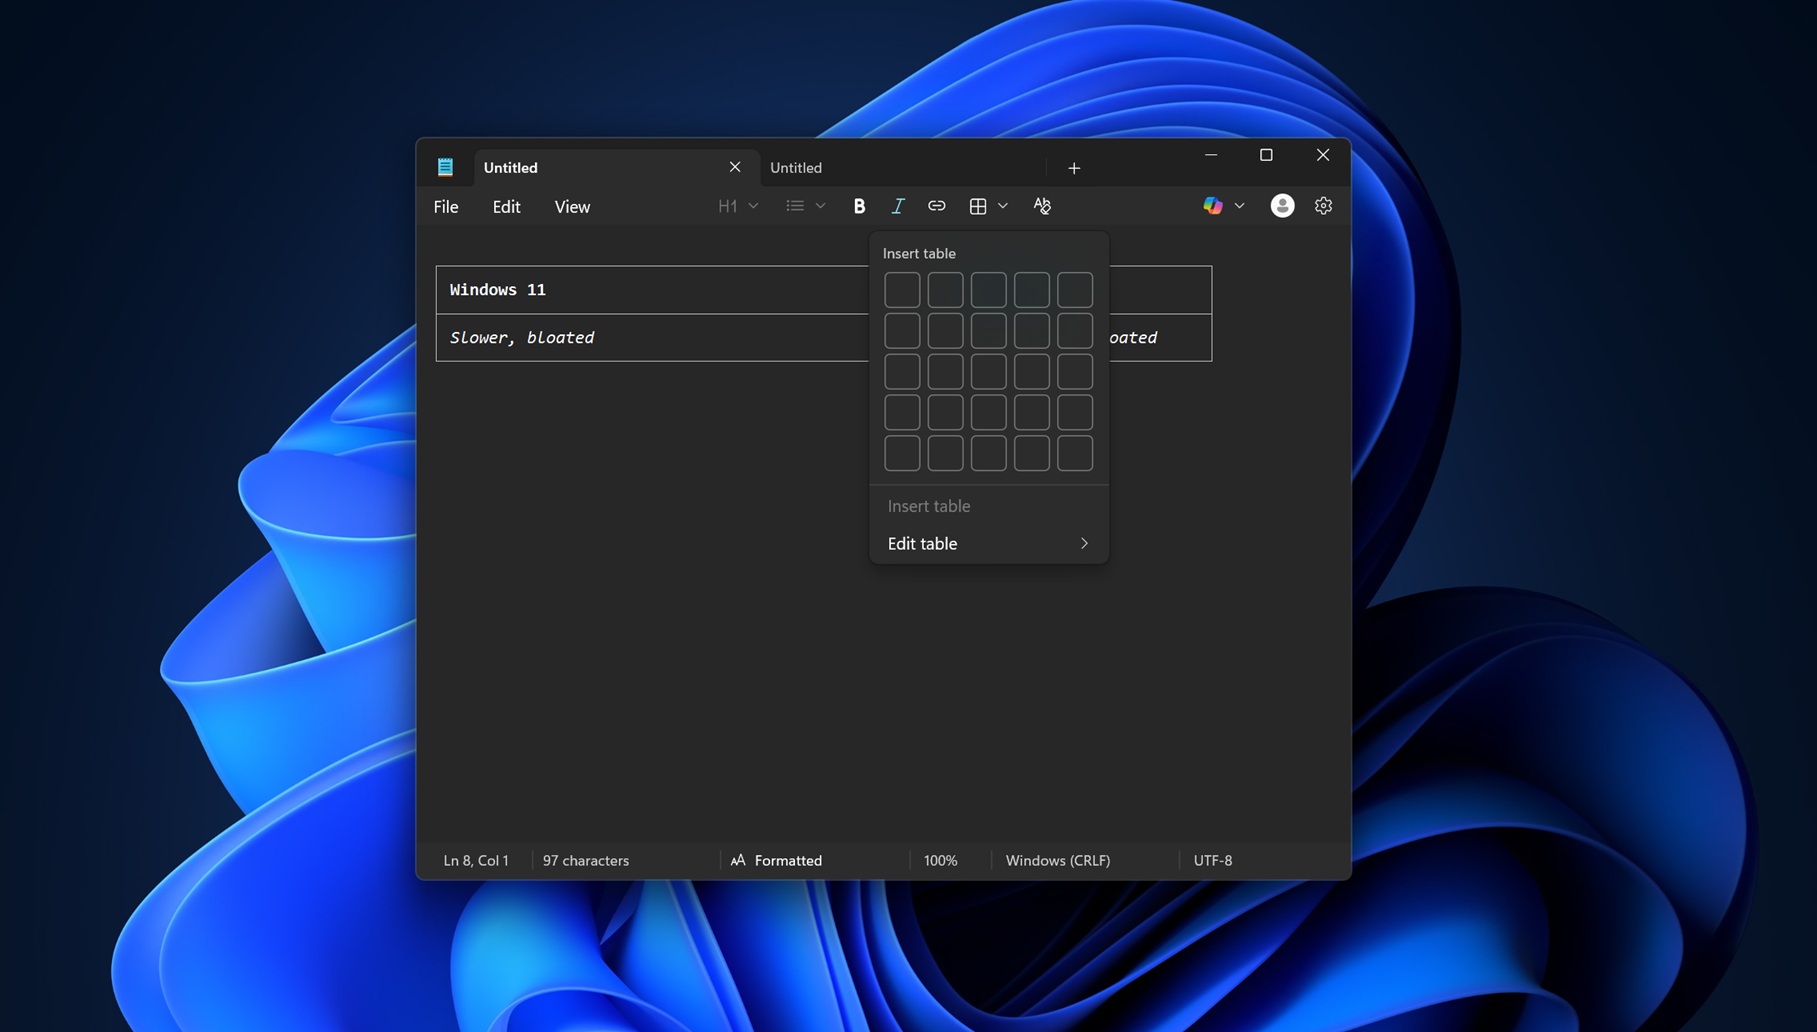Click the table insert icon
The width and height of the screenshot is (1817, 1032).
978,206
